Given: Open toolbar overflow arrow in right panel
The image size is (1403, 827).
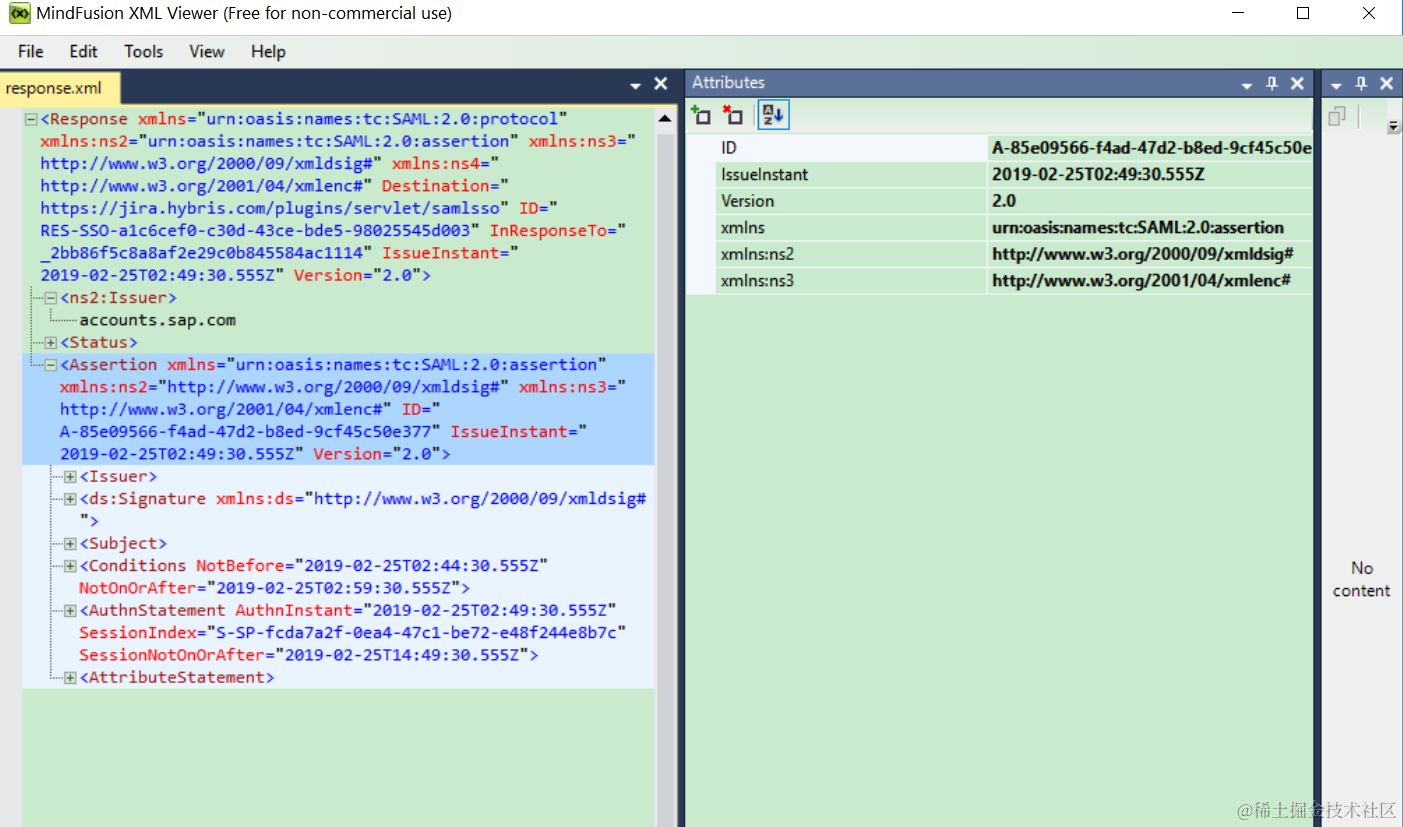Looking at the screenshot, I should pos(1393,127).
